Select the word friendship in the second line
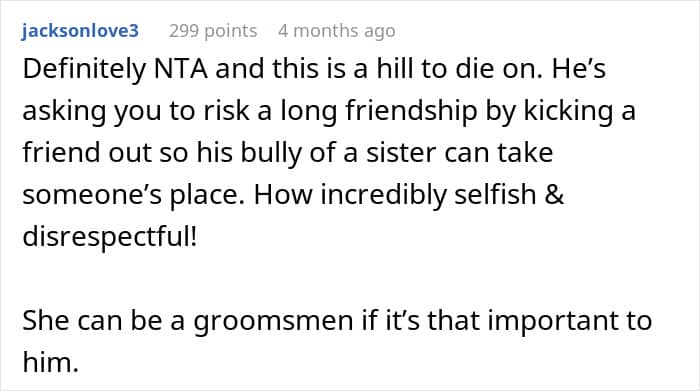The height and width of the screenshot is (391, 700). point(411,111)
